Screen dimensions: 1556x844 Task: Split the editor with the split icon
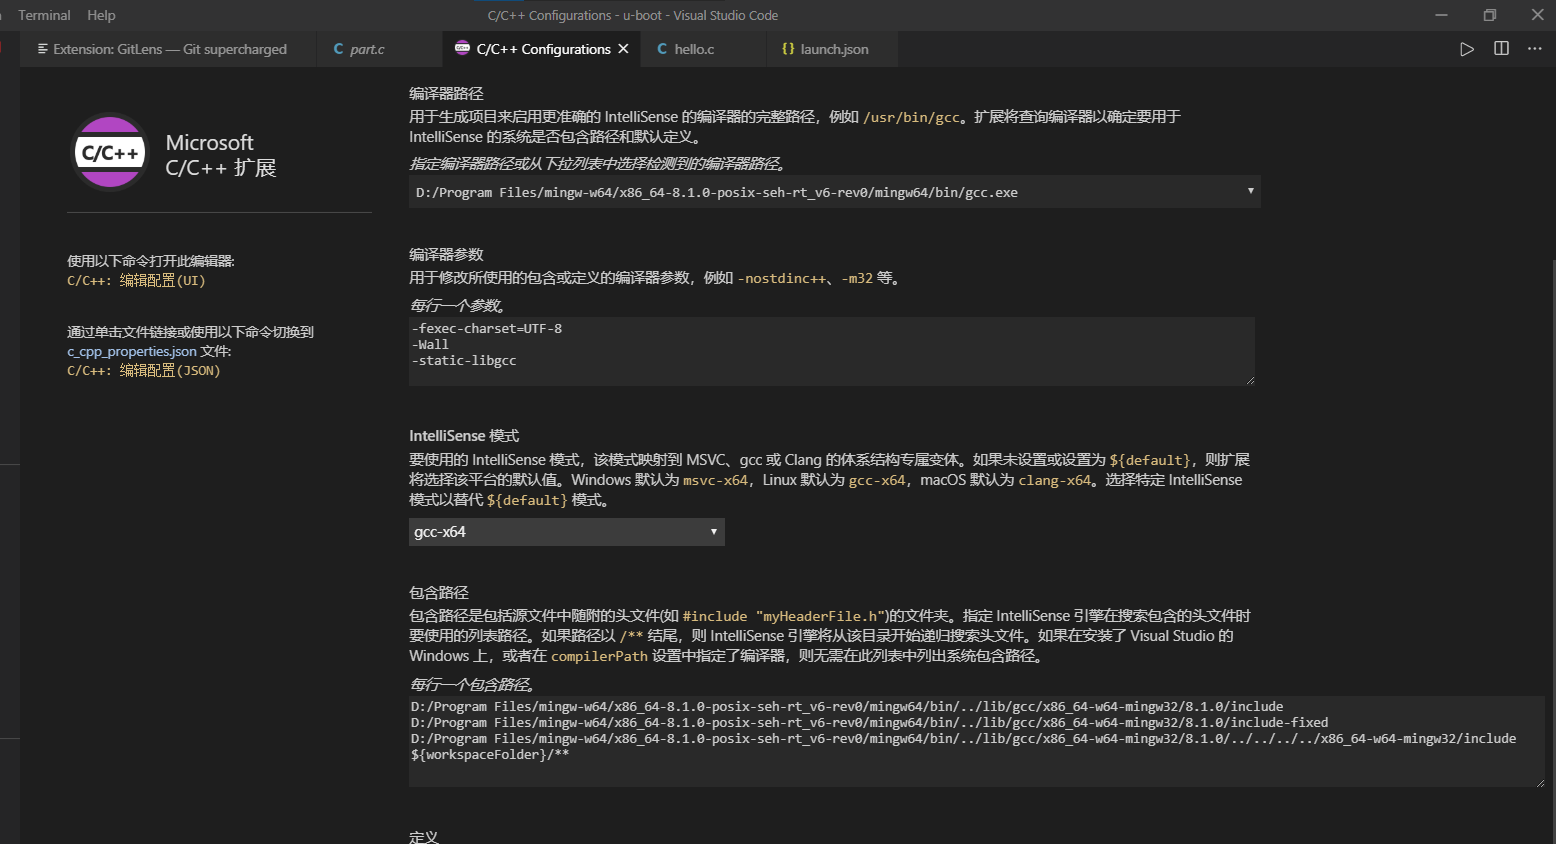1501,49
